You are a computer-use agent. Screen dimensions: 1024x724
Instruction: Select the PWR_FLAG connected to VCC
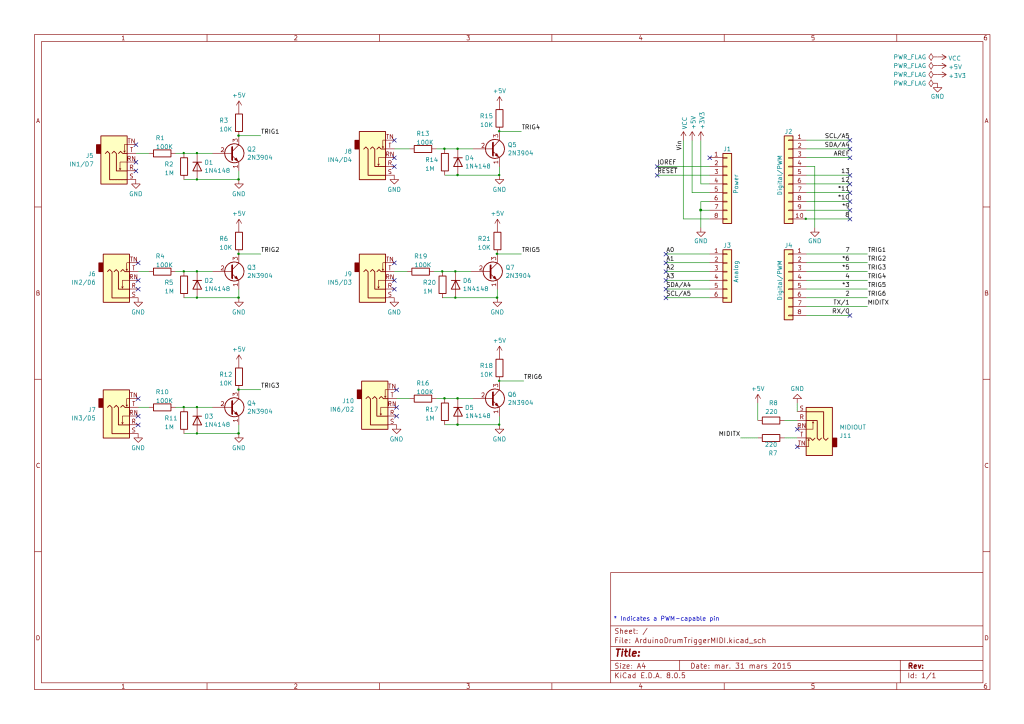pos(910,58)
